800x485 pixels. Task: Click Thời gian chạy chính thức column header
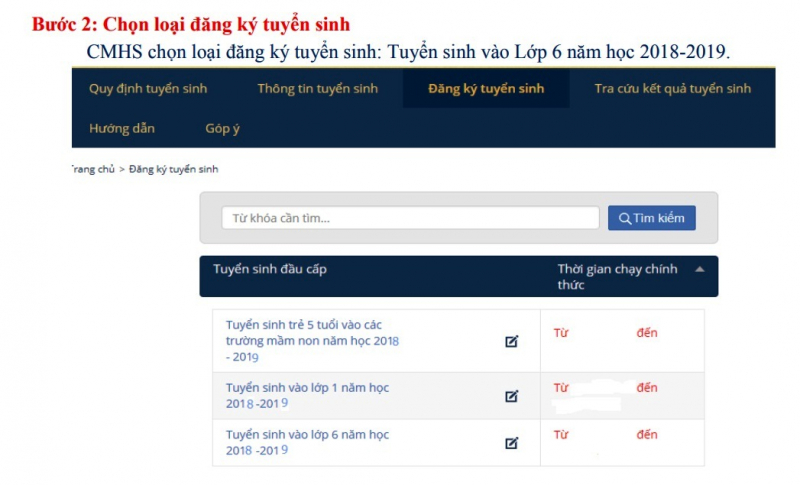click(x=617, y=276)
